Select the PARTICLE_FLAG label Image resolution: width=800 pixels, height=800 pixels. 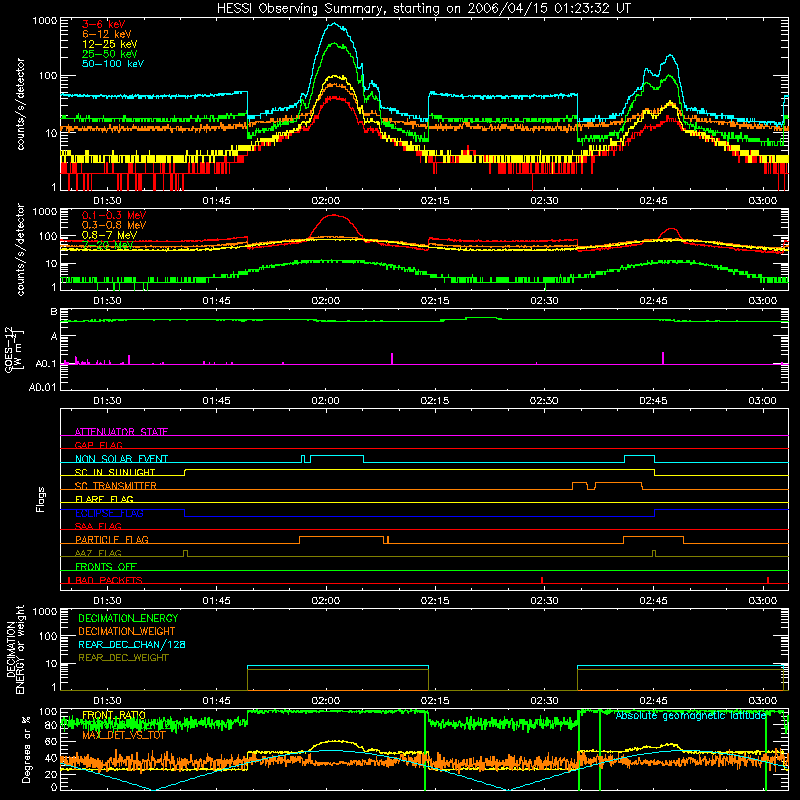tap(112, 539)
